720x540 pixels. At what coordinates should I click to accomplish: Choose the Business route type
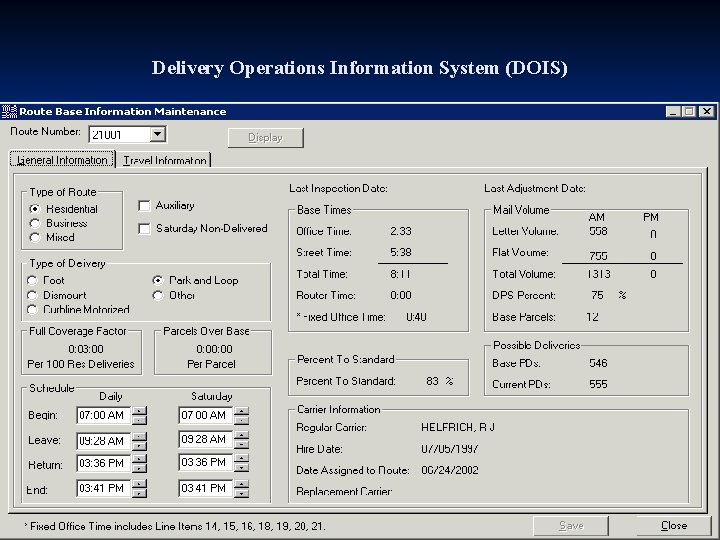pos(34,223)
